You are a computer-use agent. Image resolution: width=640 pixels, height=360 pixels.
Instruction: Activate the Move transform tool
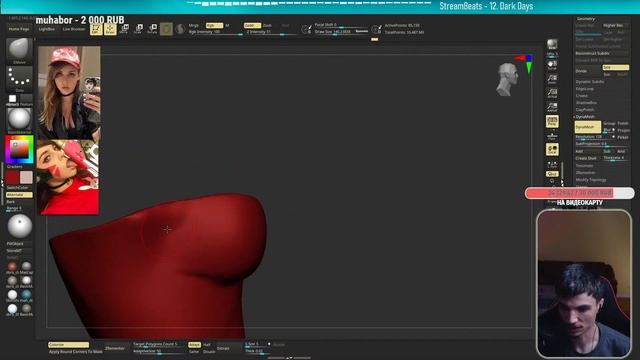[124, 29]
